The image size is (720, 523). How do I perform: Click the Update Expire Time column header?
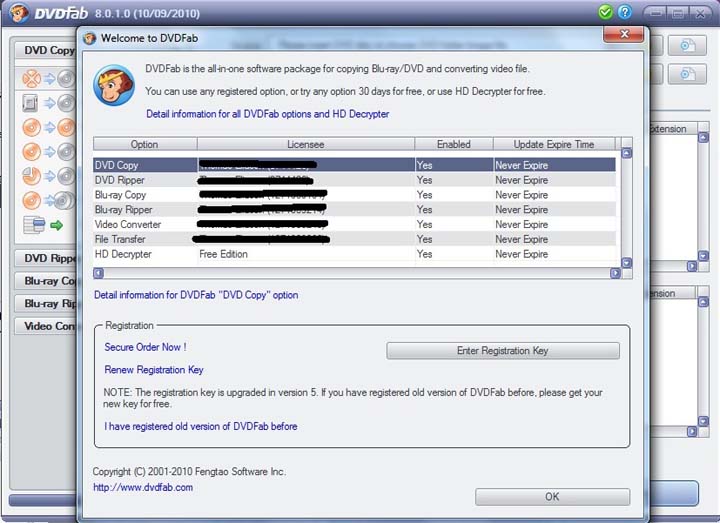tap(554, 144)
